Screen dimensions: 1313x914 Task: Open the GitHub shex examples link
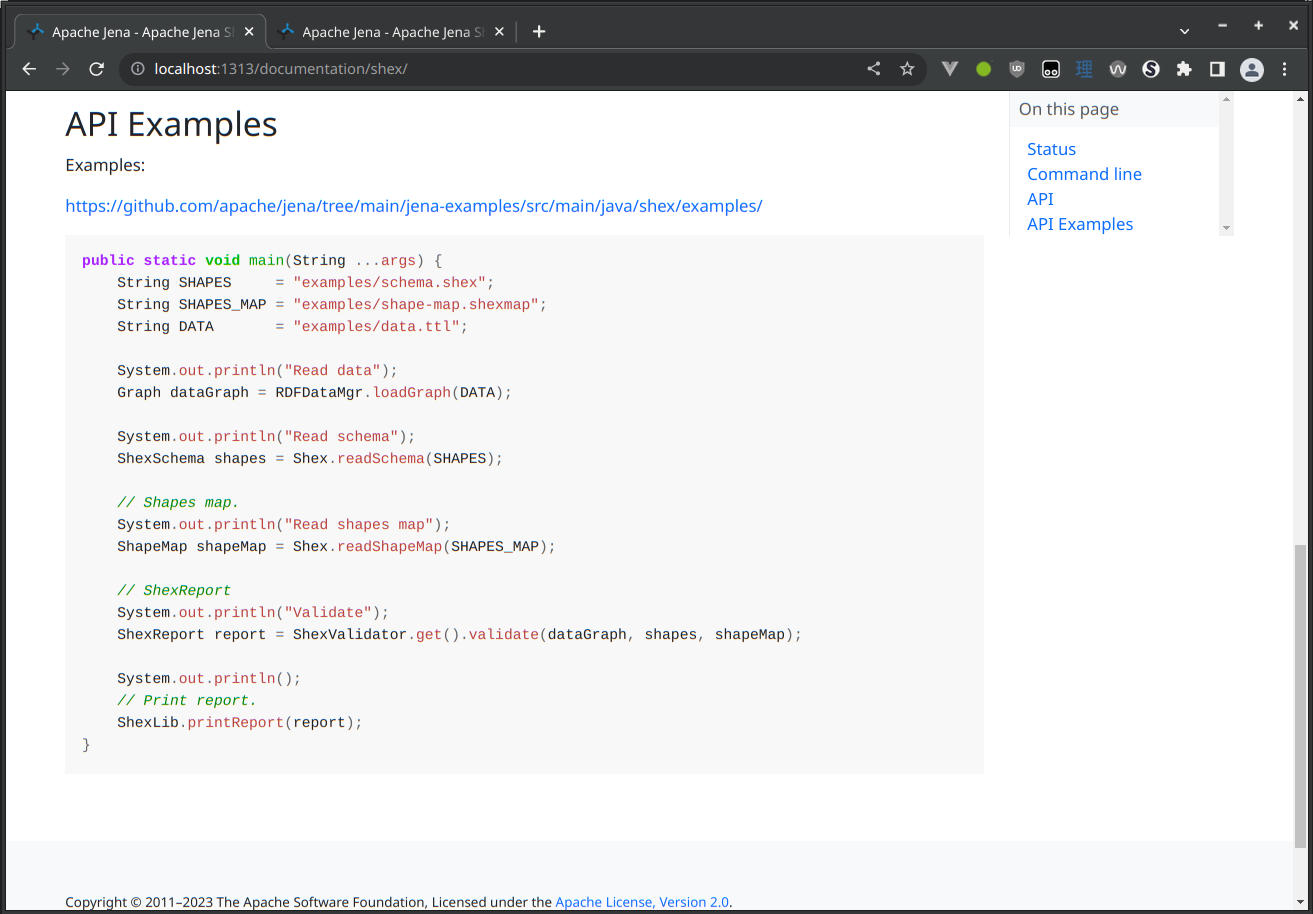pos(414,206)
